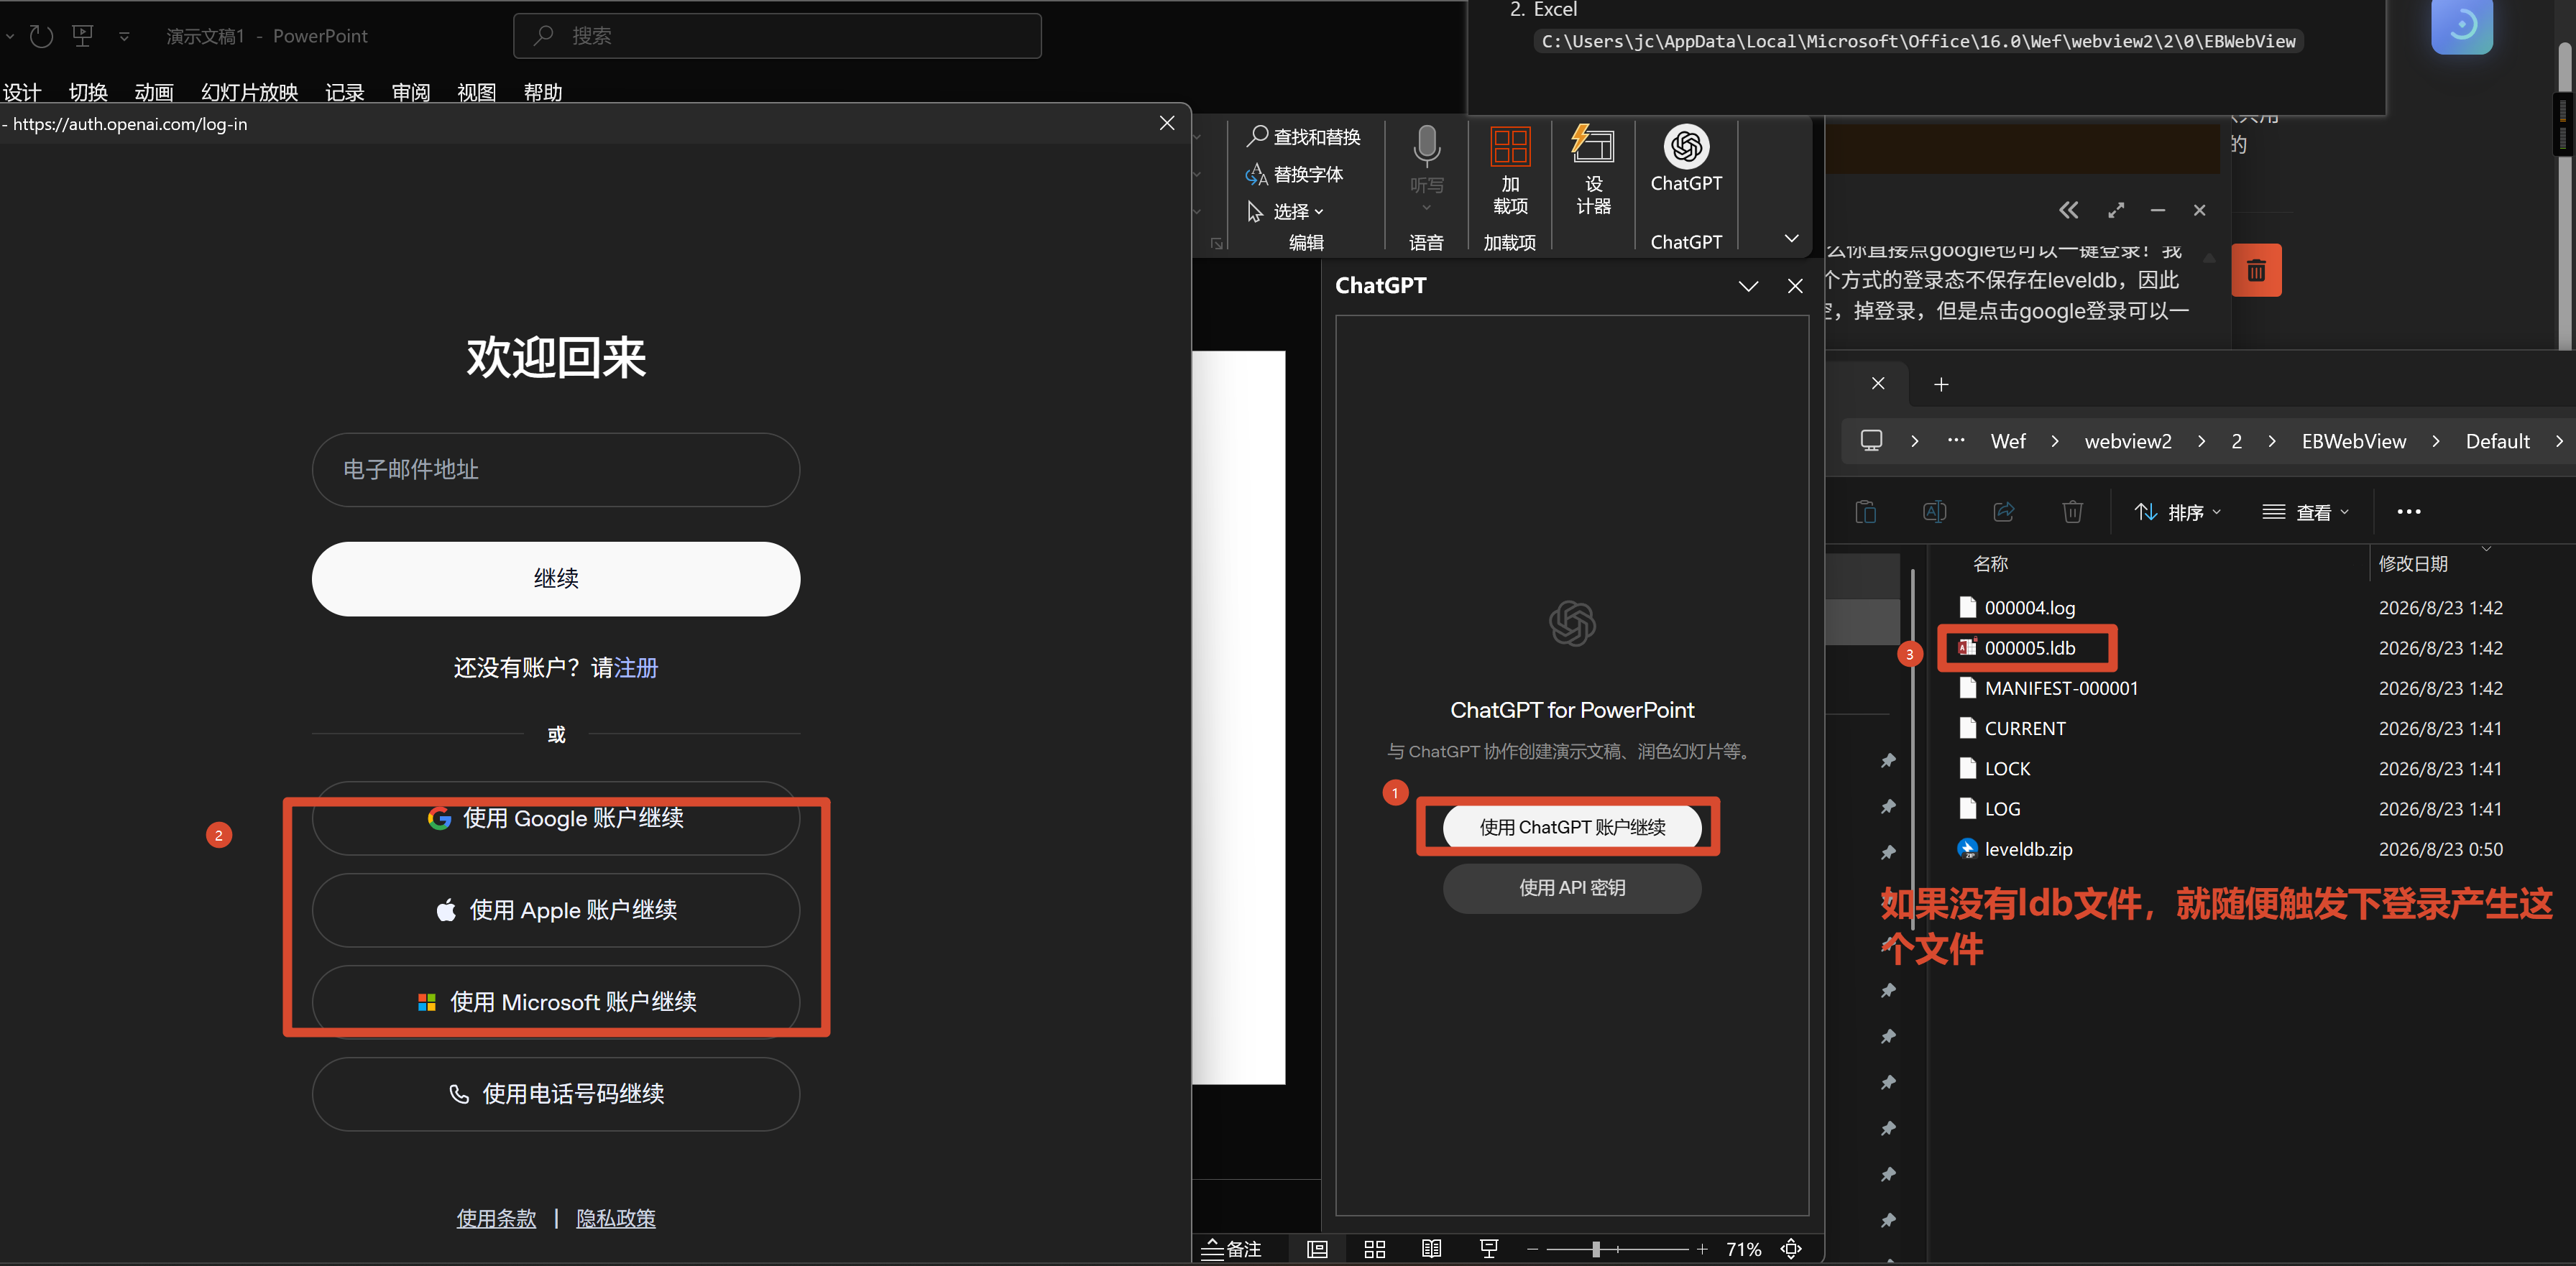Screen dimensions: 2576x1266
Task: Close the OpenAI login dialog
Action: pos(1166,123)
